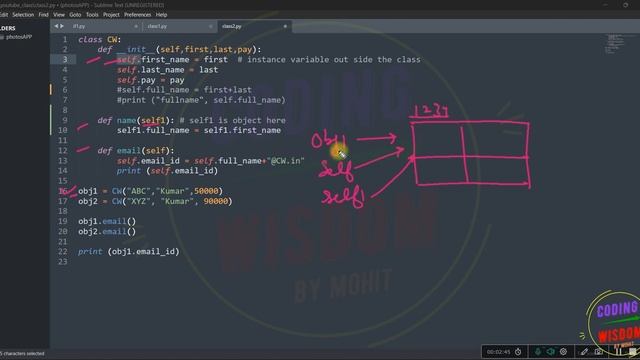Open the Preferences menu
The image size is (640, 360).
pyautogui.click(x=138, y=15)
